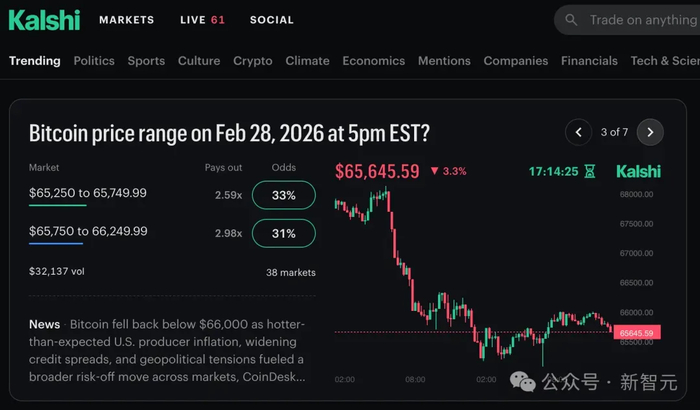
Task: Open the Social page
Action: click(272, 20)
